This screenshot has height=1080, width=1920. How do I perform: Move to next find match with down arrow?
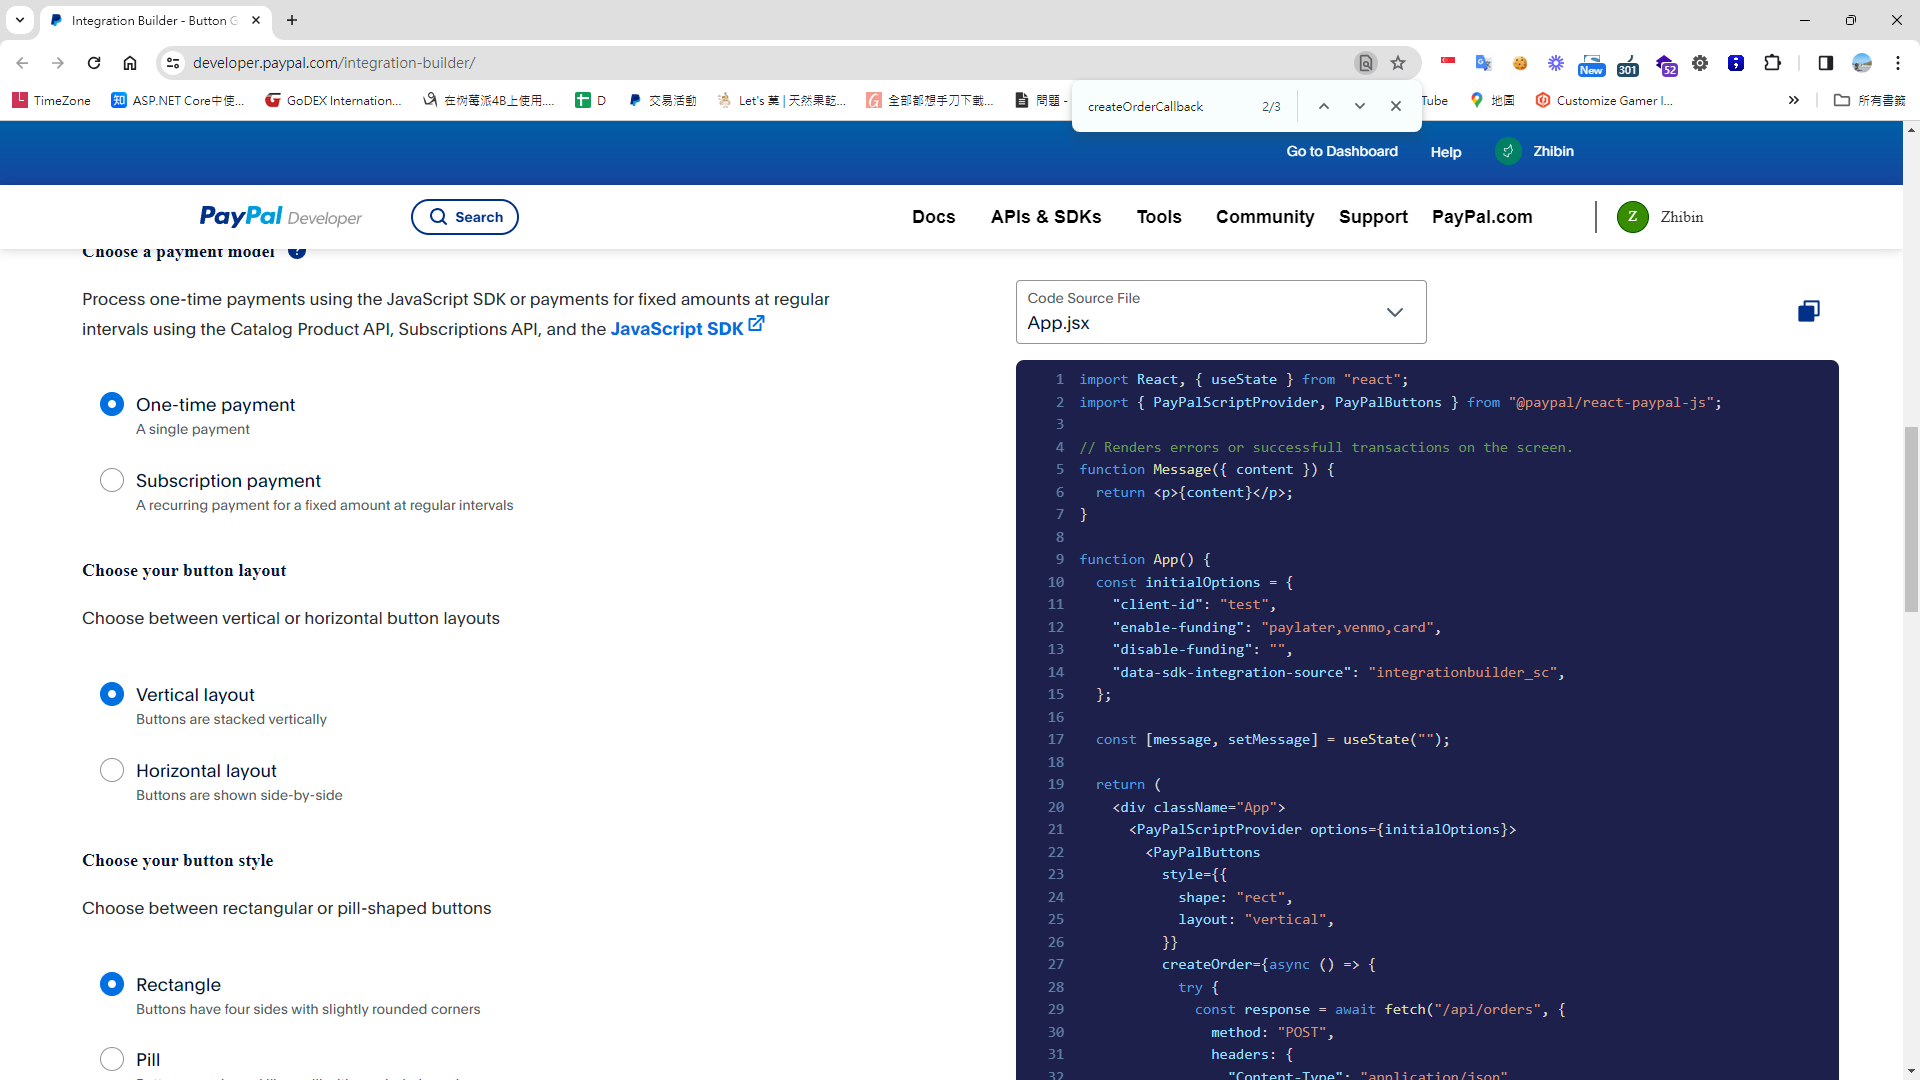point(1359,105)
